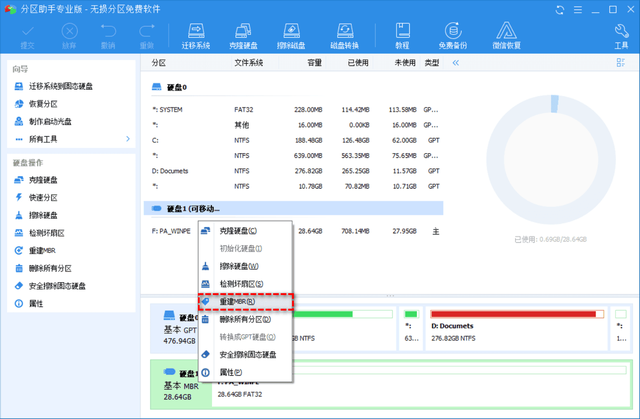Open the 微信恢复 toolbar icon
640x419 pixels.
[507, 36]
